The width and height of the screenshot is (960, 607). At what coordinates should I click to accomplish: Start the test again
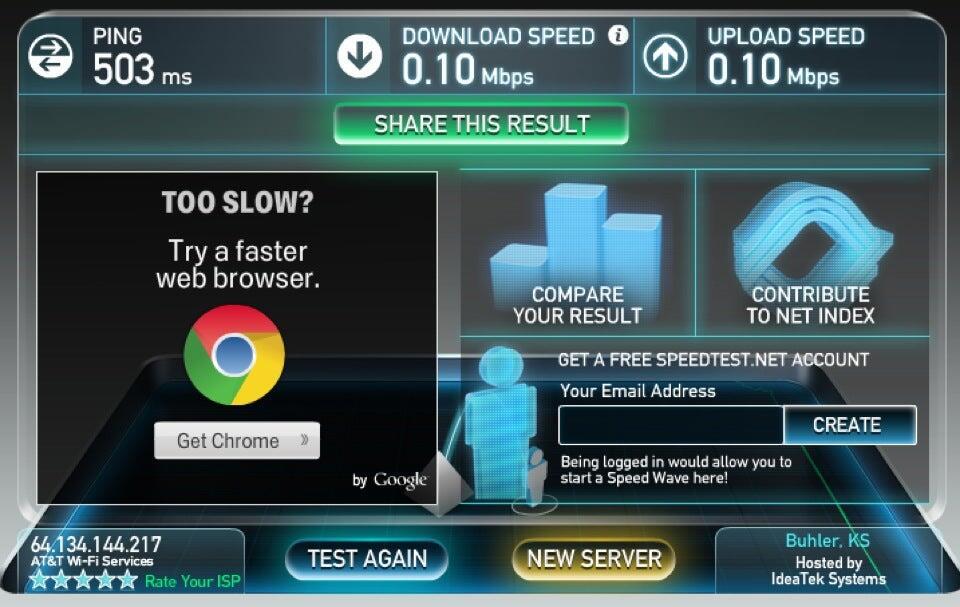pos(367,559)
